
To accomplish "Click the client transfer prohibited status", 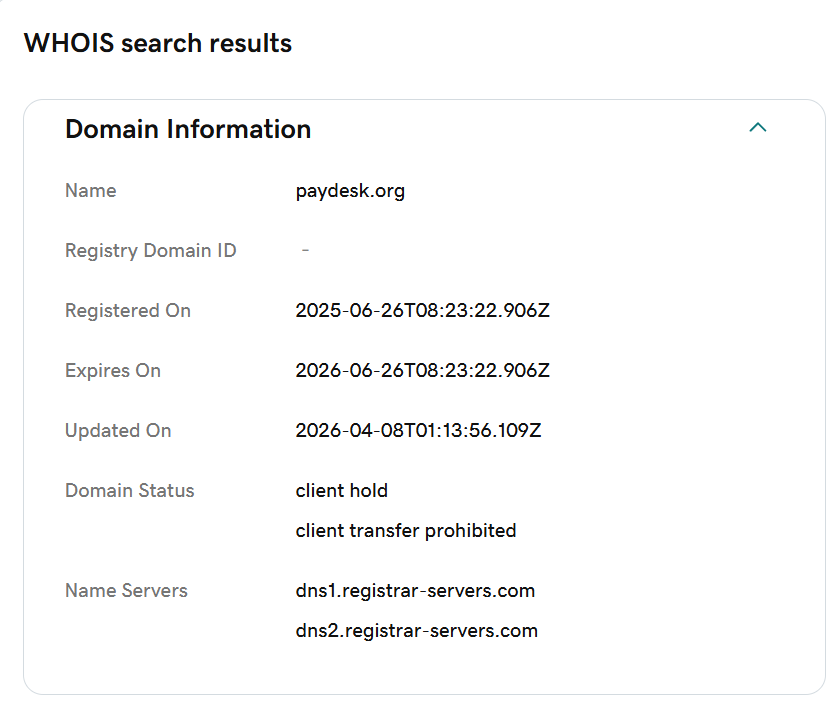I will 406,530.
